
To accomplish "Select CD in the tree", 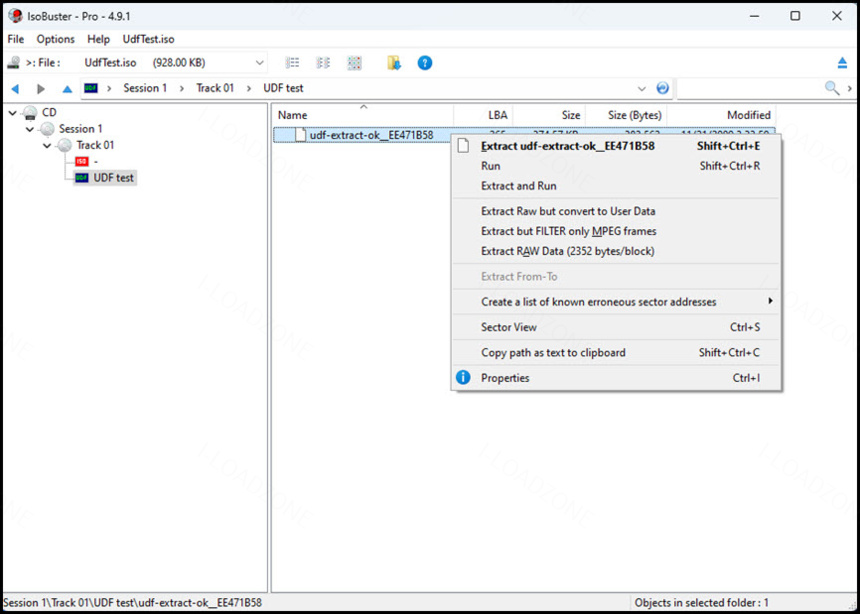I will pyautogui.click(x=49, y=112).
